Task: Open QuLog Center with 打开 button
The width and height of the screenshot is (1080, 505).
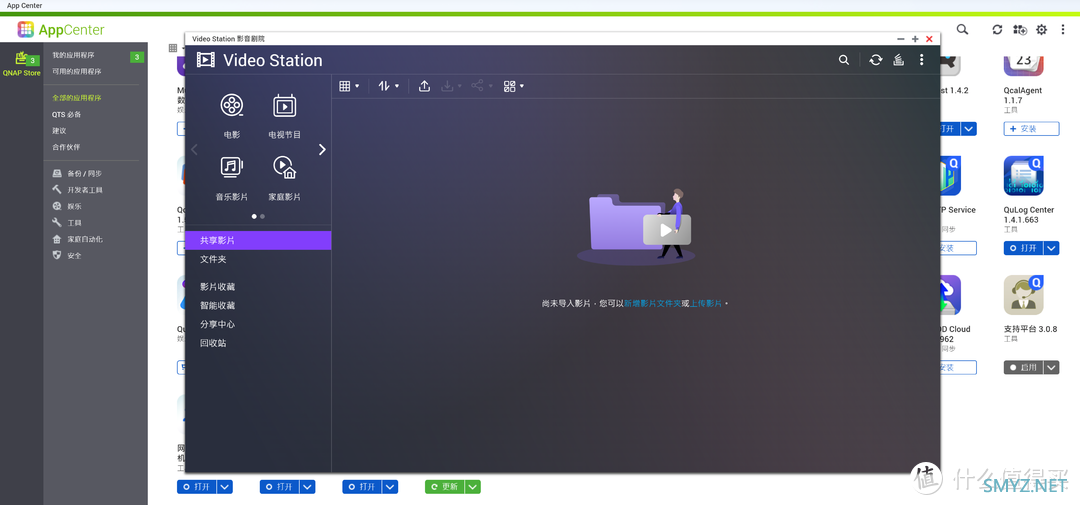Action: 1024,248
